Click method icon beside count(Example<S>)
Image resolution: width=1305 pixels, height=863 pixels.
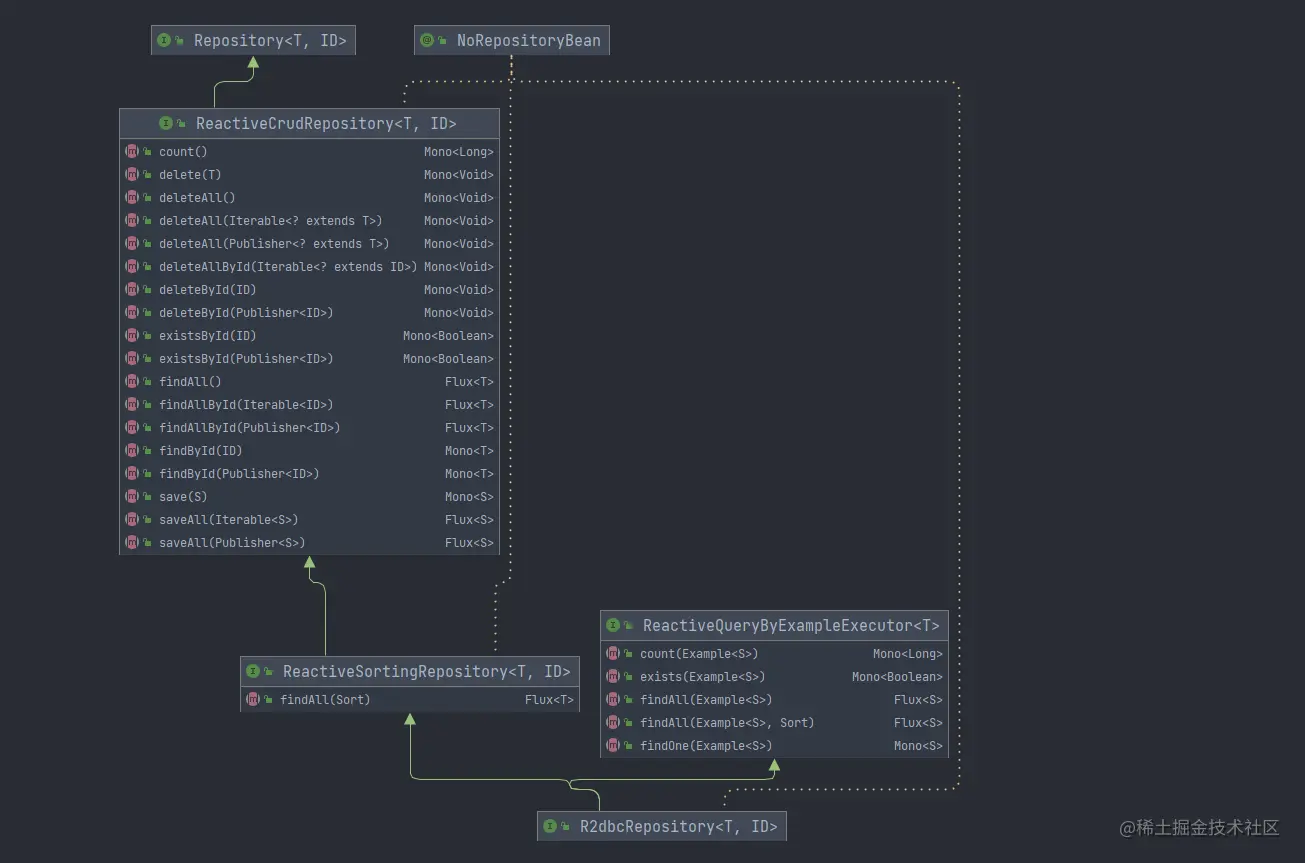[613, 654]
